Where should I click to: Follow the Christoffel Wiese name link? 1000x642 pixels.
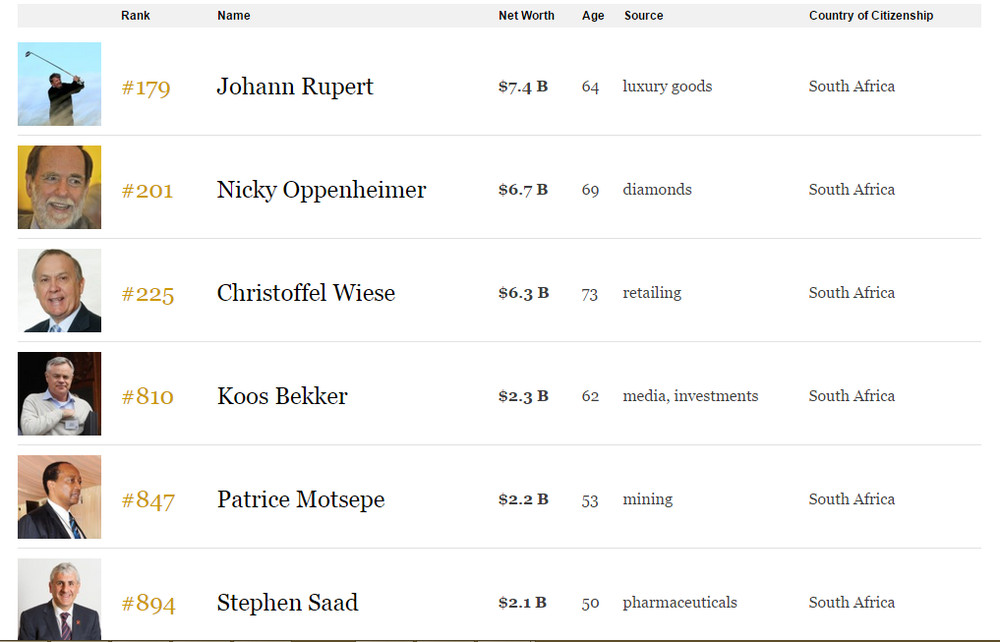(x=306, y=293)
